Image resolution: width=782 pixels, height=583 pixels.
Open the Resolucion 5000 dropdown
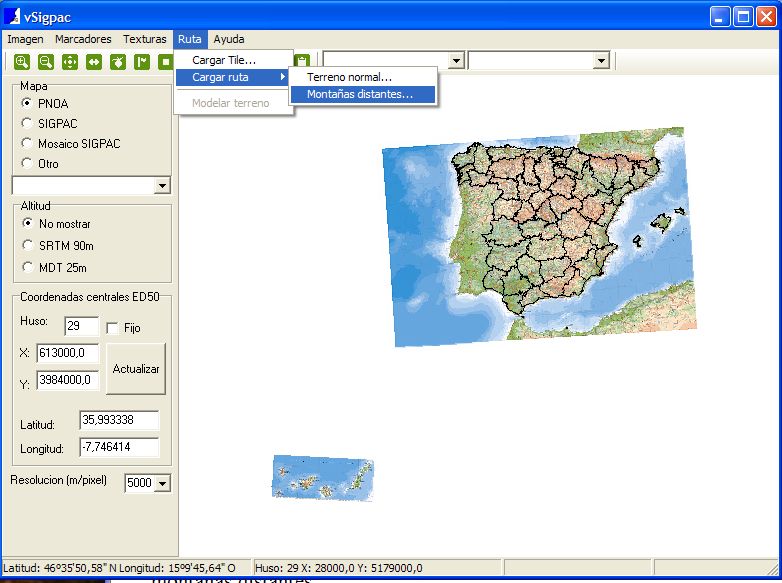162,484
